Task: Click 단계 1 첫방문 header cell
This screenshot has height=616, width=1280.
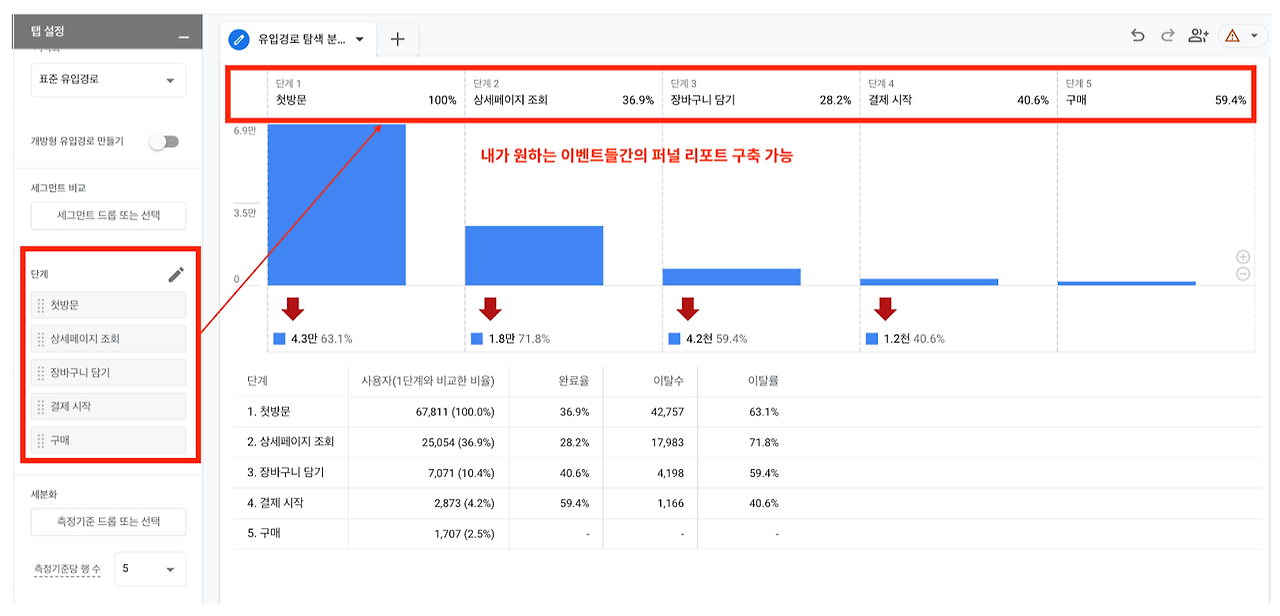Action: coord(366,93)
